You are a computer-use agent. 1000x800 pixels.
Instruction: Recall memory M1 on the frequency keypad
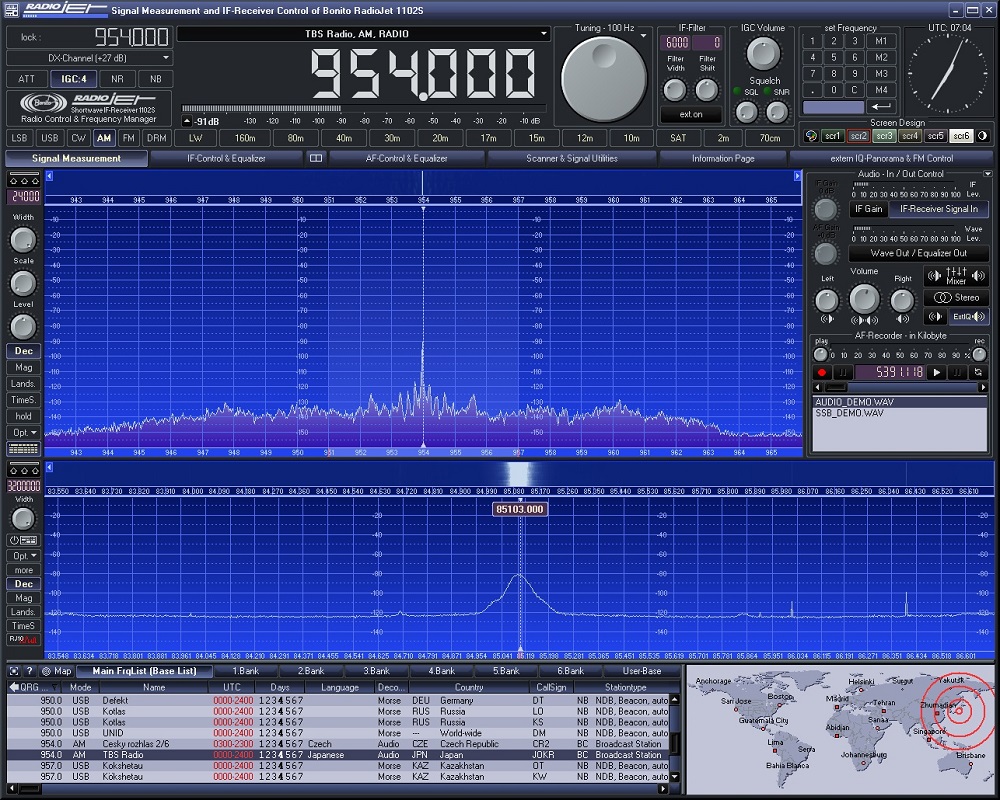pos(881,41)
